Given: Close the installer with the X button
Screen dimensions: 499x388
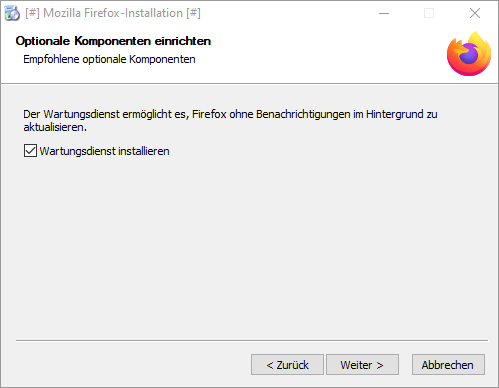Looking at the screenshot, I should tap(475, 13).
